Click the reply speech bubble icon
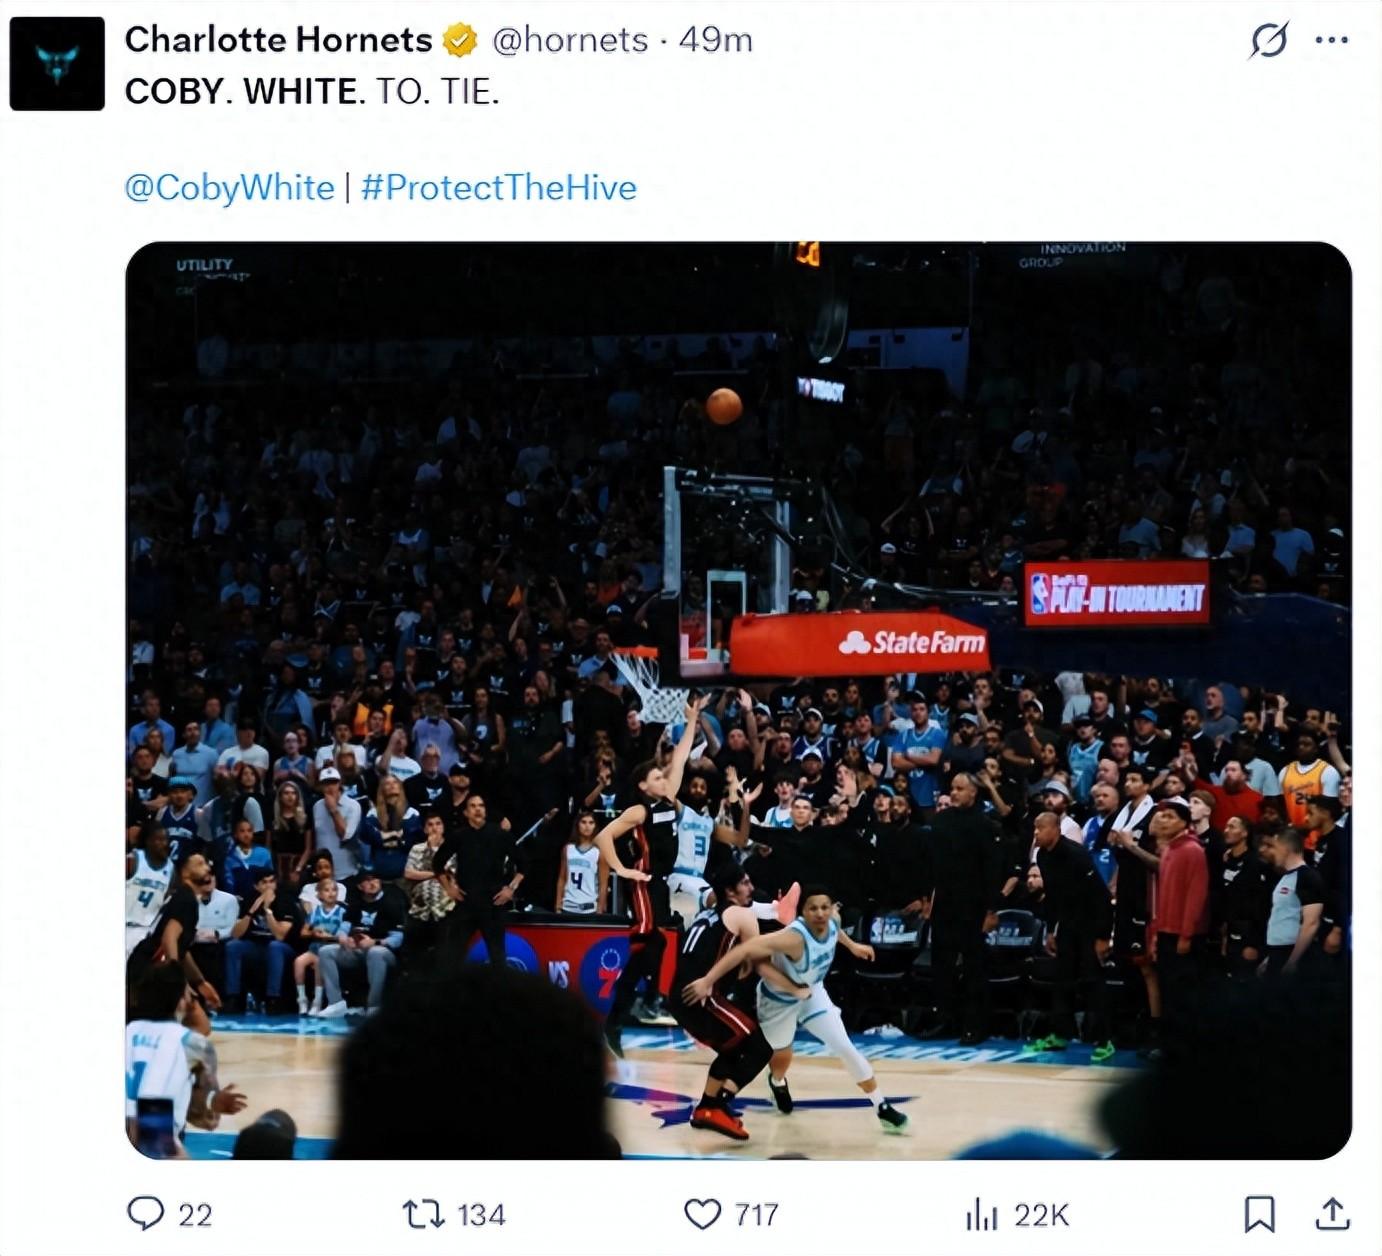This screenshot has height=1256, width=1382. pyautogui.click(x=146, y=1214)
